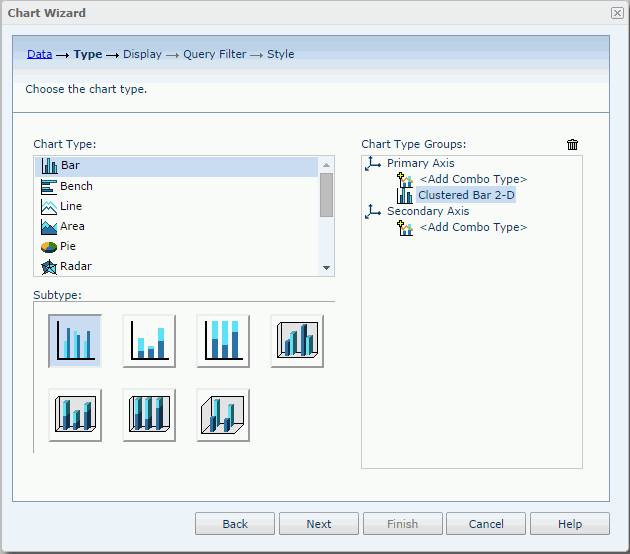Go to the Data step link

[39, 54]
